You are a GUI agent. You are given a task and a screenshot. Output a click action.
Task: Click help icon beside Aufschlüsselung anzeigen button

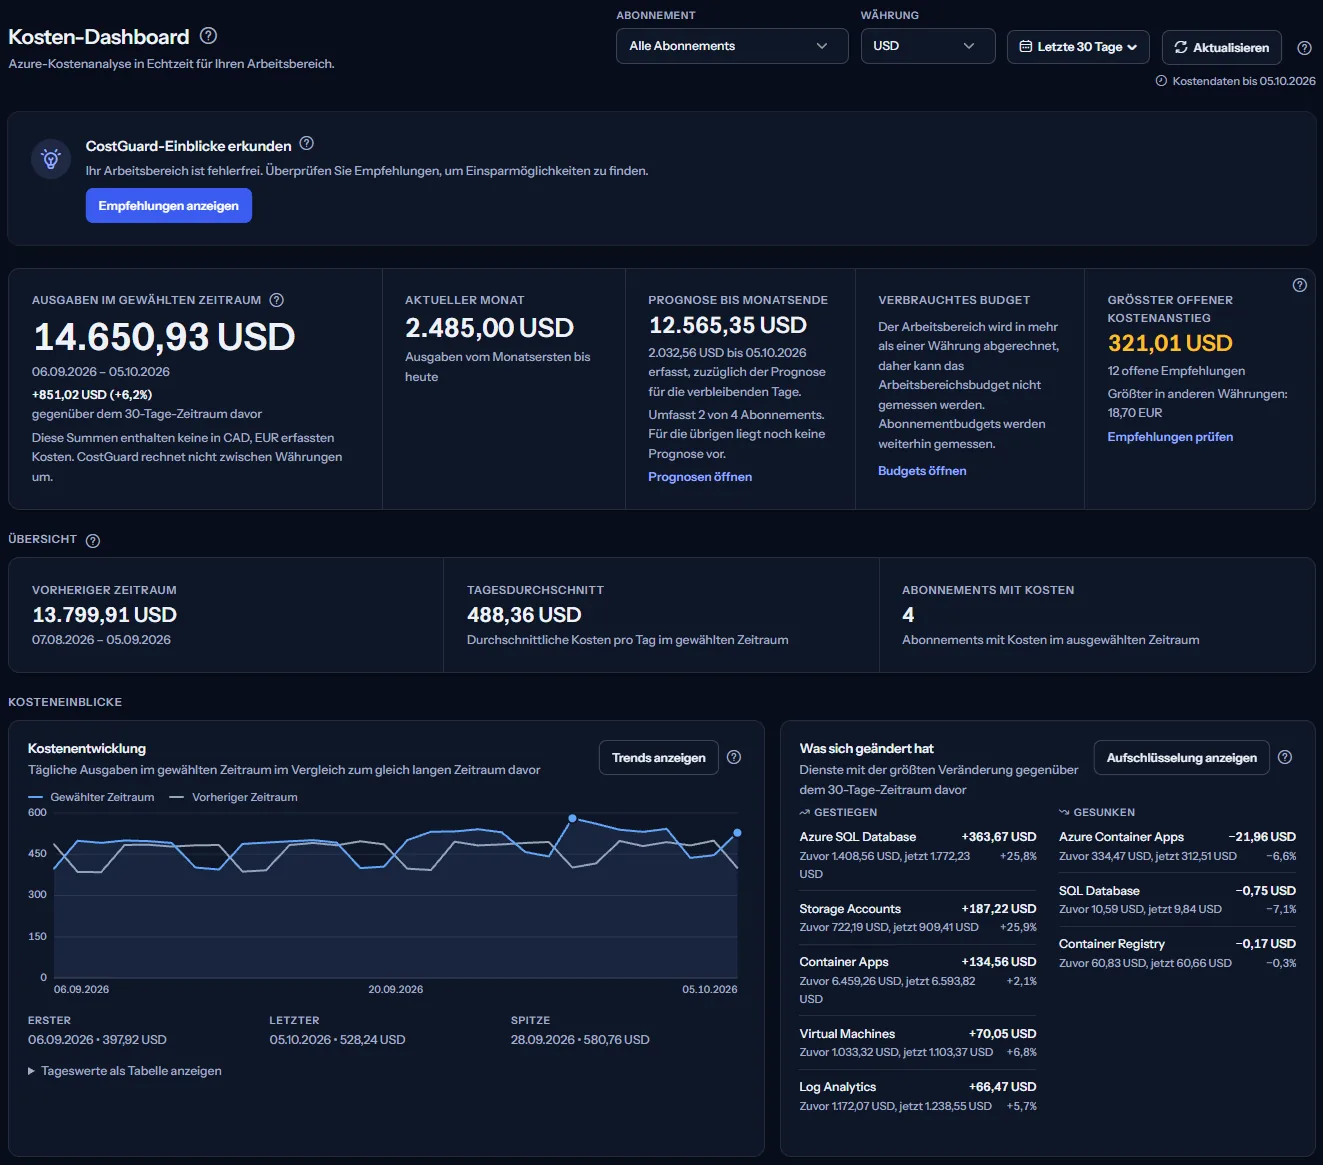click(x=1285, y=757)
